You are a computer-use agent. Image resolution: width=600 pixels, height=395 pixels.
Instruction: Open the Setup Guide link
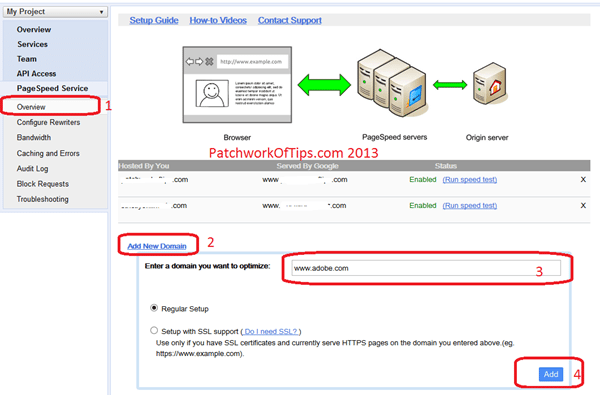154,20
